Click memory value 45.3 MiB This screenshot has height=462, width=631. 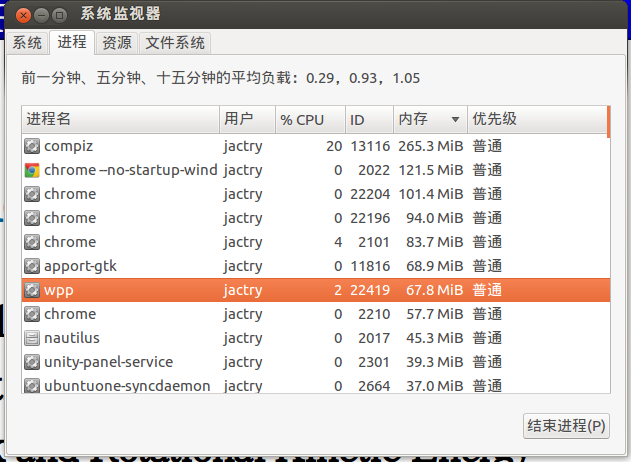(435, 338)
